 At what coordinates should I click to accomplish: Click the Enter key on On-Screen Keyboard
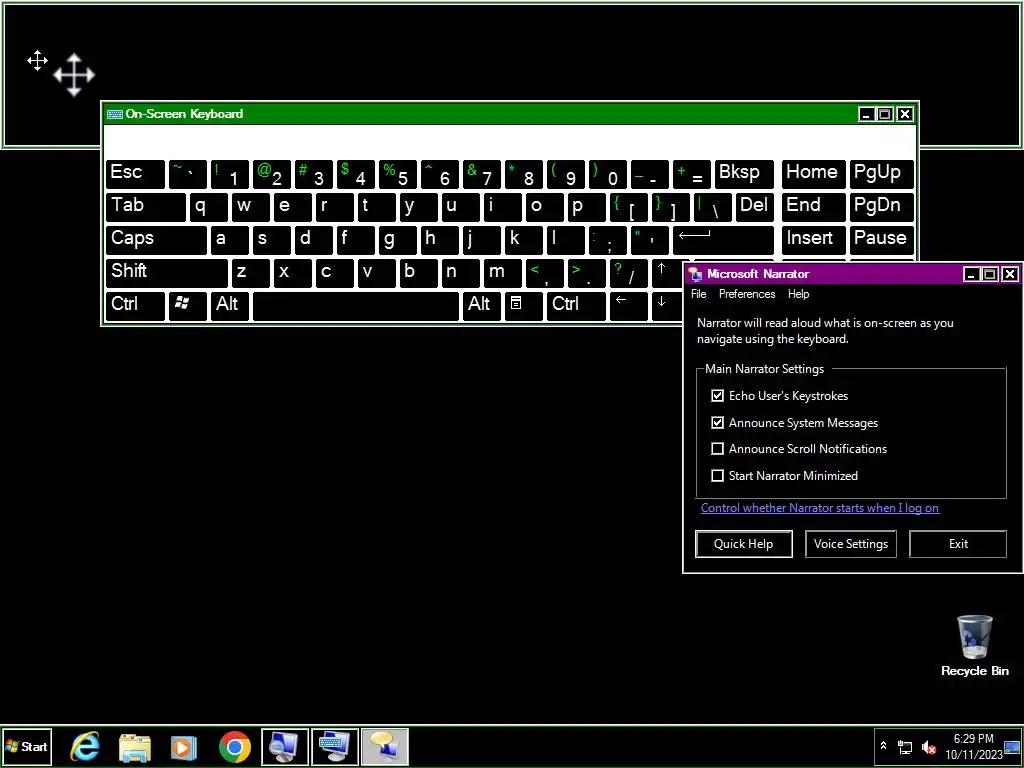coord(723,240)
